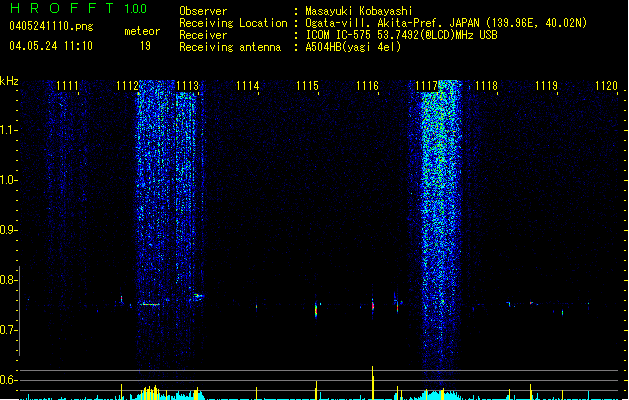Click the HROFFT 1.0.0 title text
The width and height of the screenshot is (629, 400).
[79, 8]
